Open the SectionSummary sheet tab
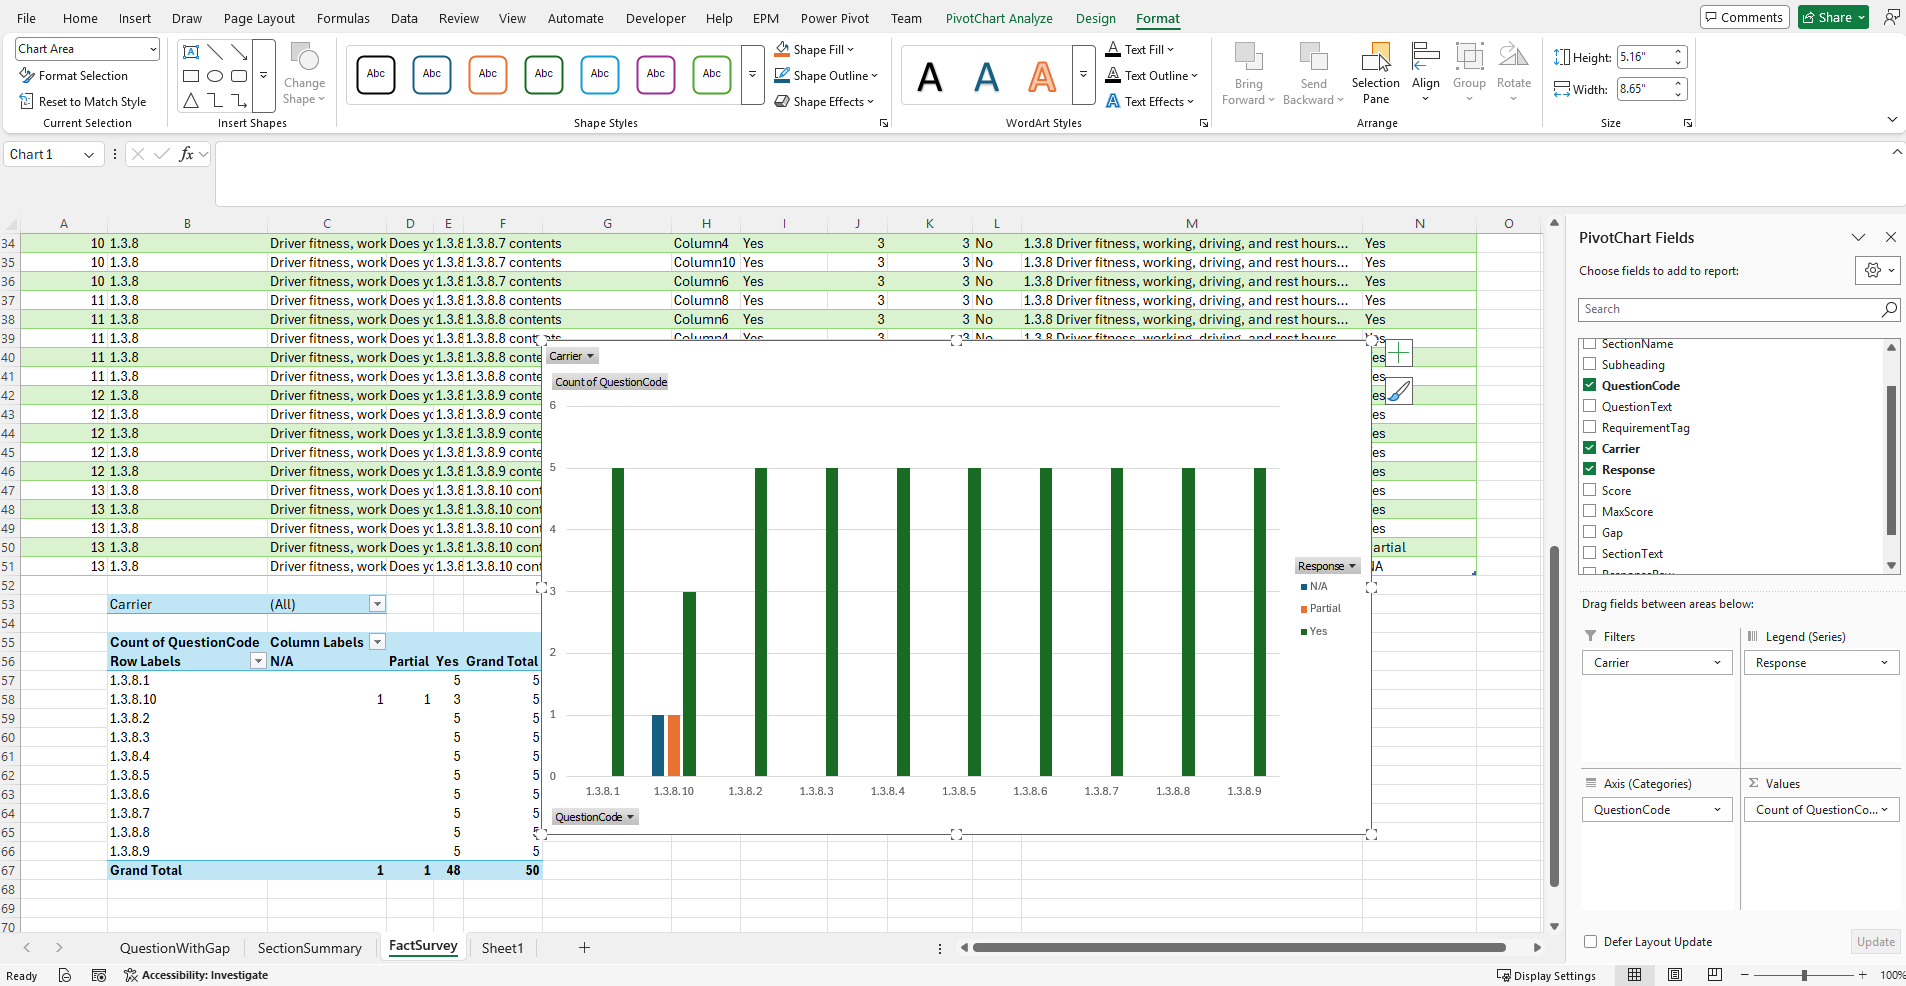This screenshot has width=1906, height=986. point(310,948)
